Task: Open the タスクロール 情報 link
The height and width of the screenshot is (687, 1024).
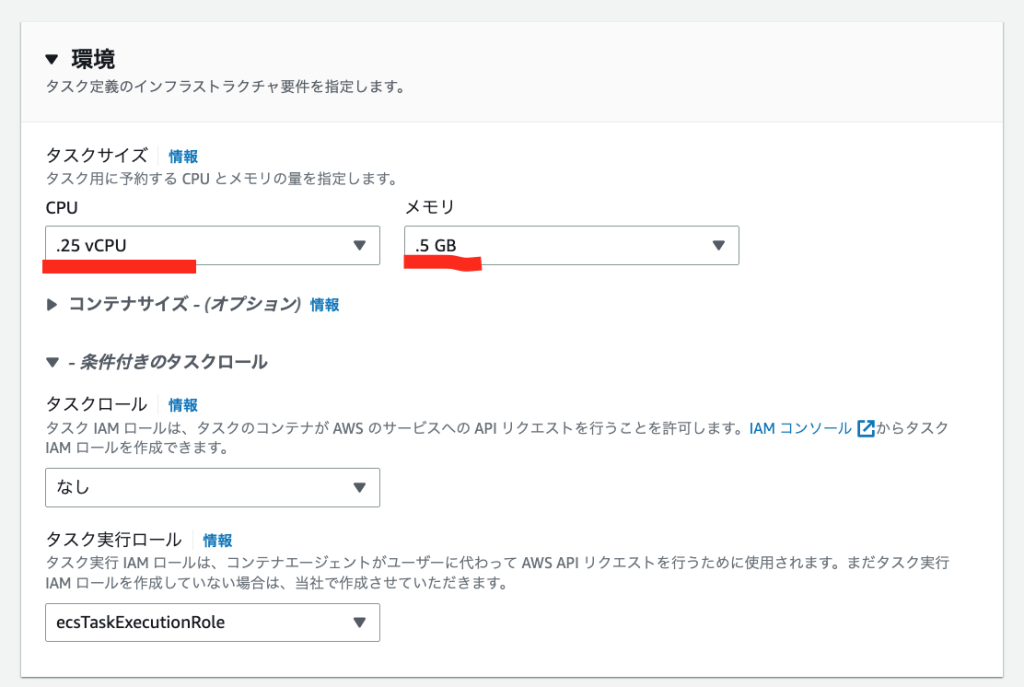Action: pos(183,404)
